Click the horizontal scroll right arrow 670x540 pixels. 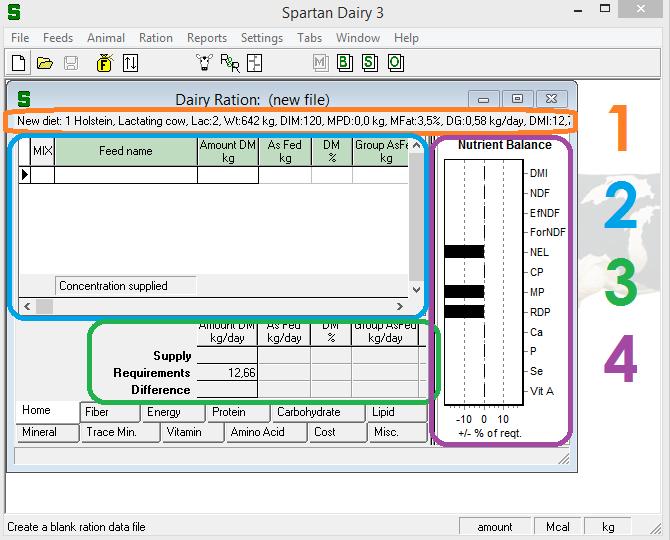pyautogui.click(x=400, y=306)
